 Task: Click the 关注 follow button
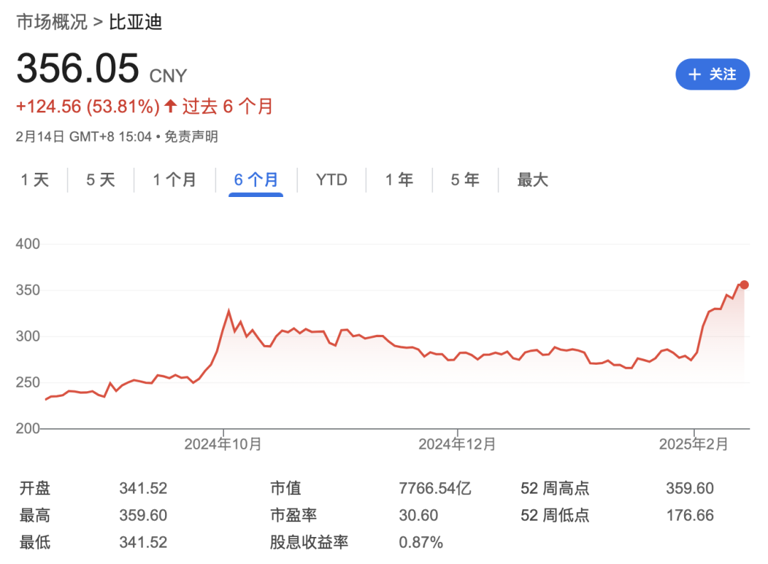[712, 74]
